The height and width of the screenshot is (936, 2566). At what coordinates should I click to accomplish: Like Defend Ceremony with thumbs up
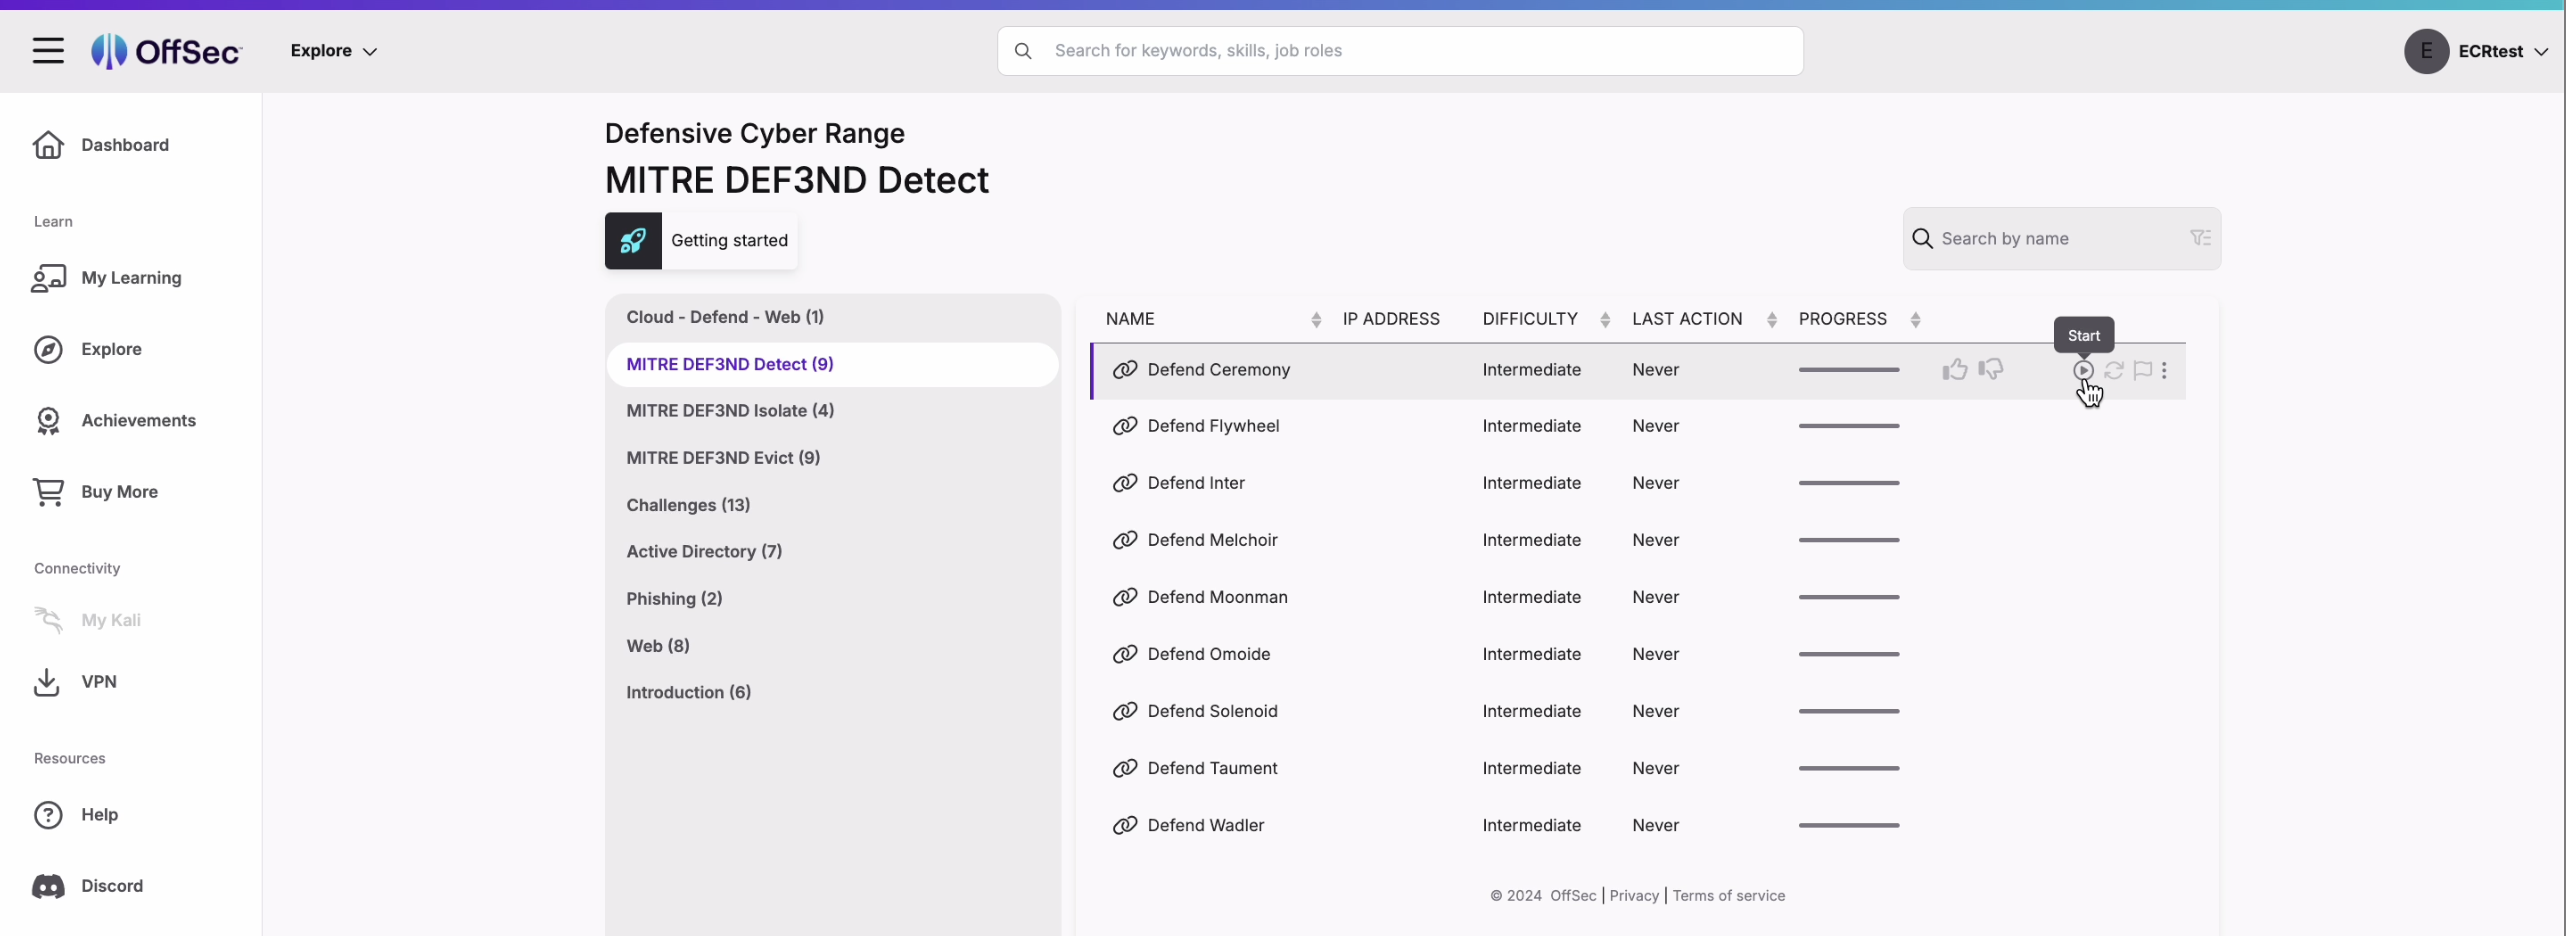click(1955, 370)
